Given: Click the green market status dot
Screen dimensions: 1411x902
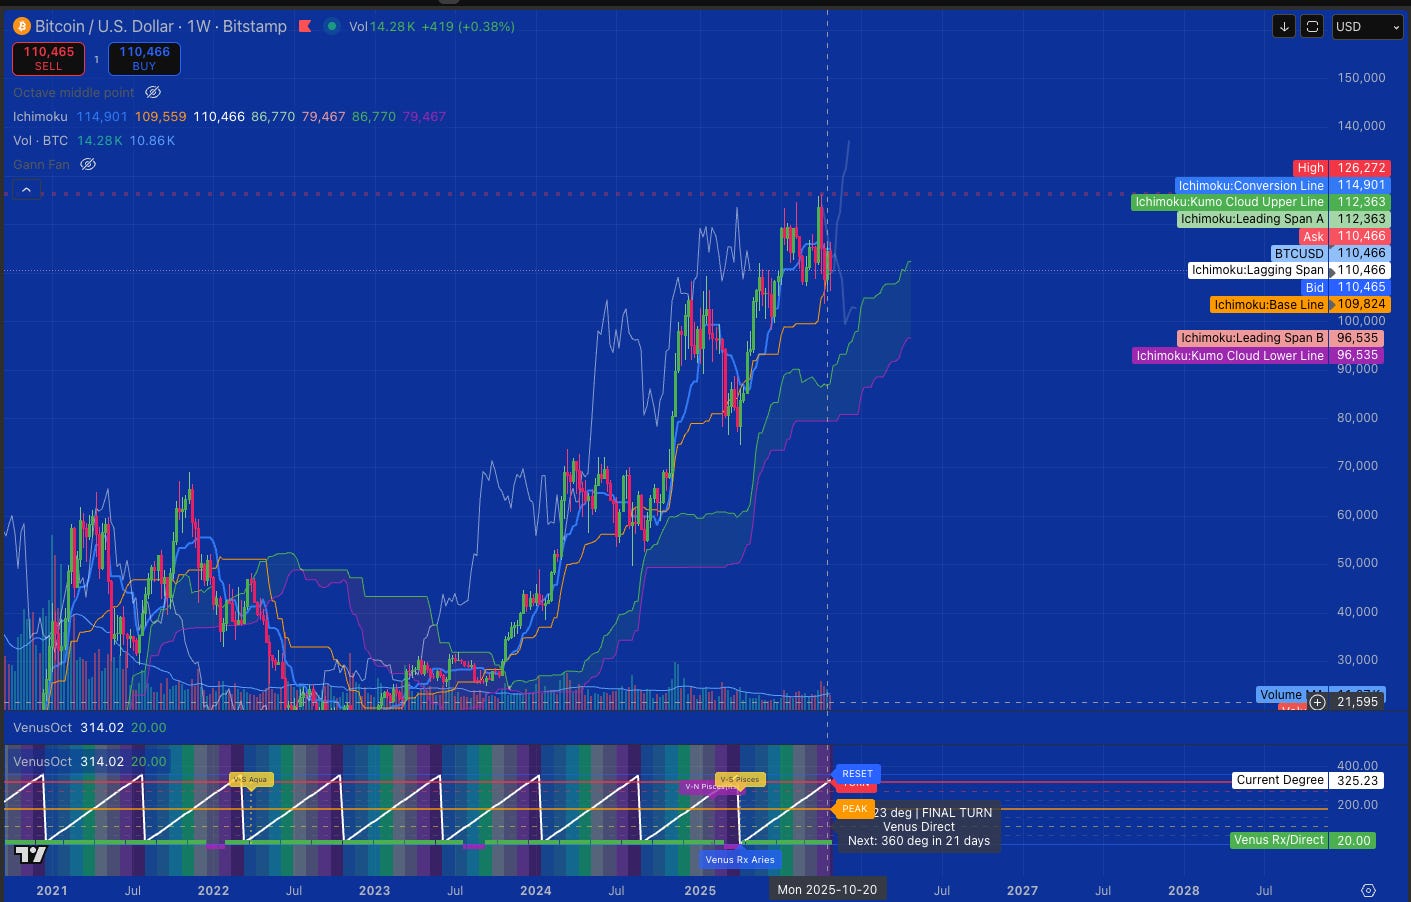Looking at the screenshot, I should tap(332, 26).
